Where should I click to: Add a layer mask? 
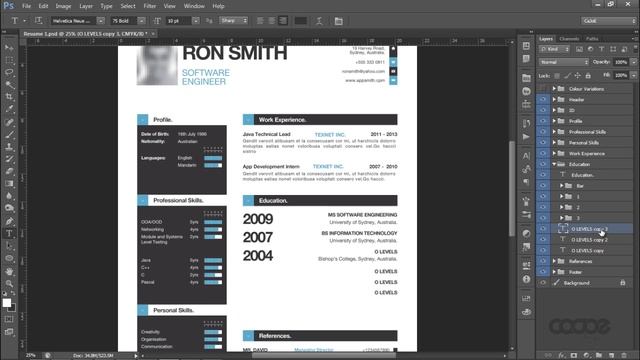coord(574,356)
